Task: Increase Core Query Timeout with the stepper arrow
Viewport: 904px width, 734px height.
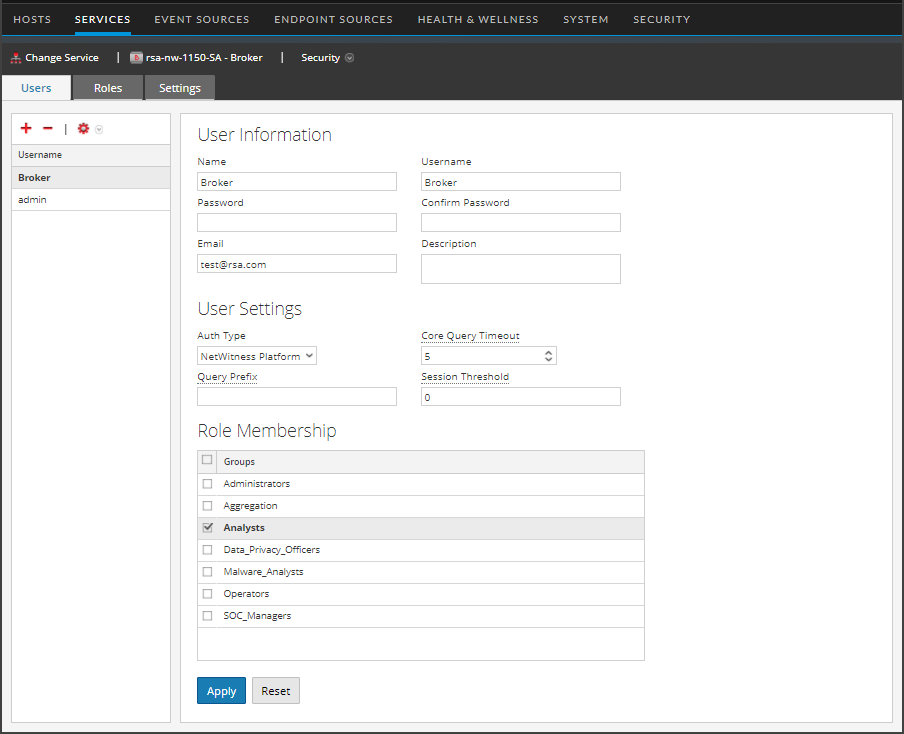Action: (x=548, y=351)
